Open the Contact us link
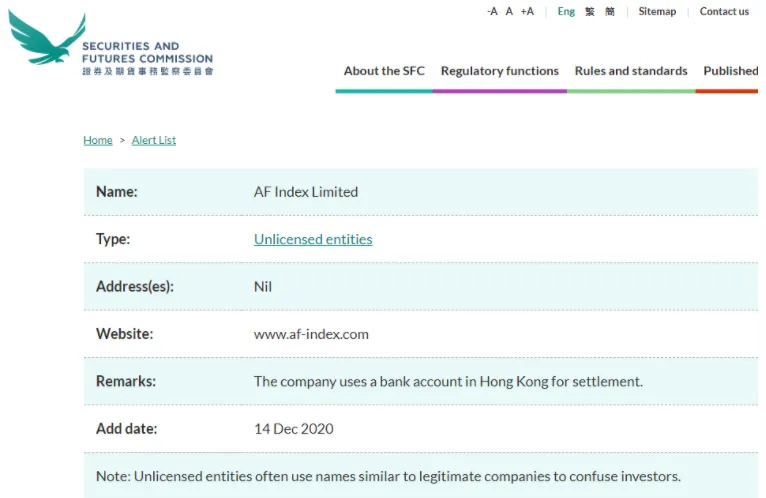 point(724,11)
